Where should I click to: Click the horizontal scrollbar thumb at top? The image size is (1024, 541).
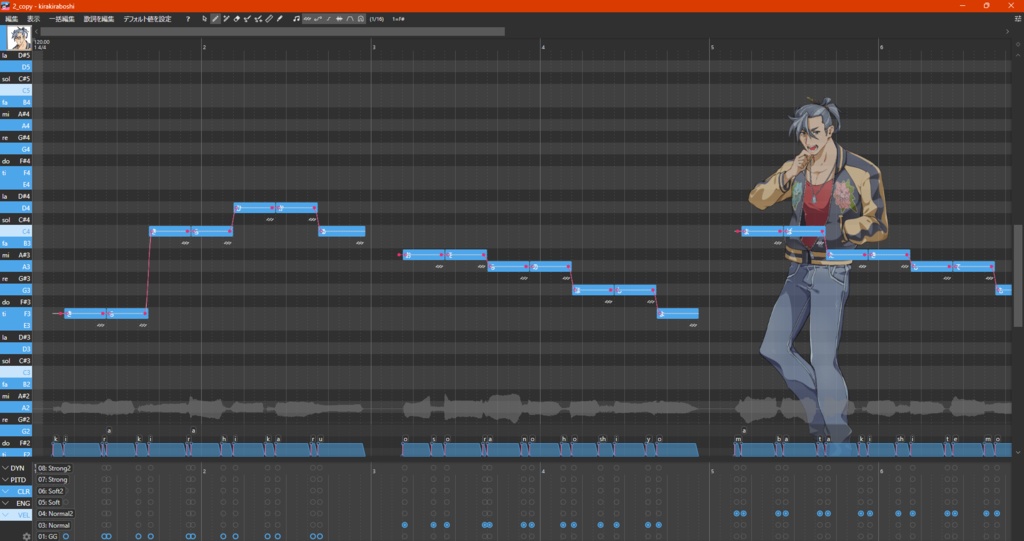coord(272,31)
